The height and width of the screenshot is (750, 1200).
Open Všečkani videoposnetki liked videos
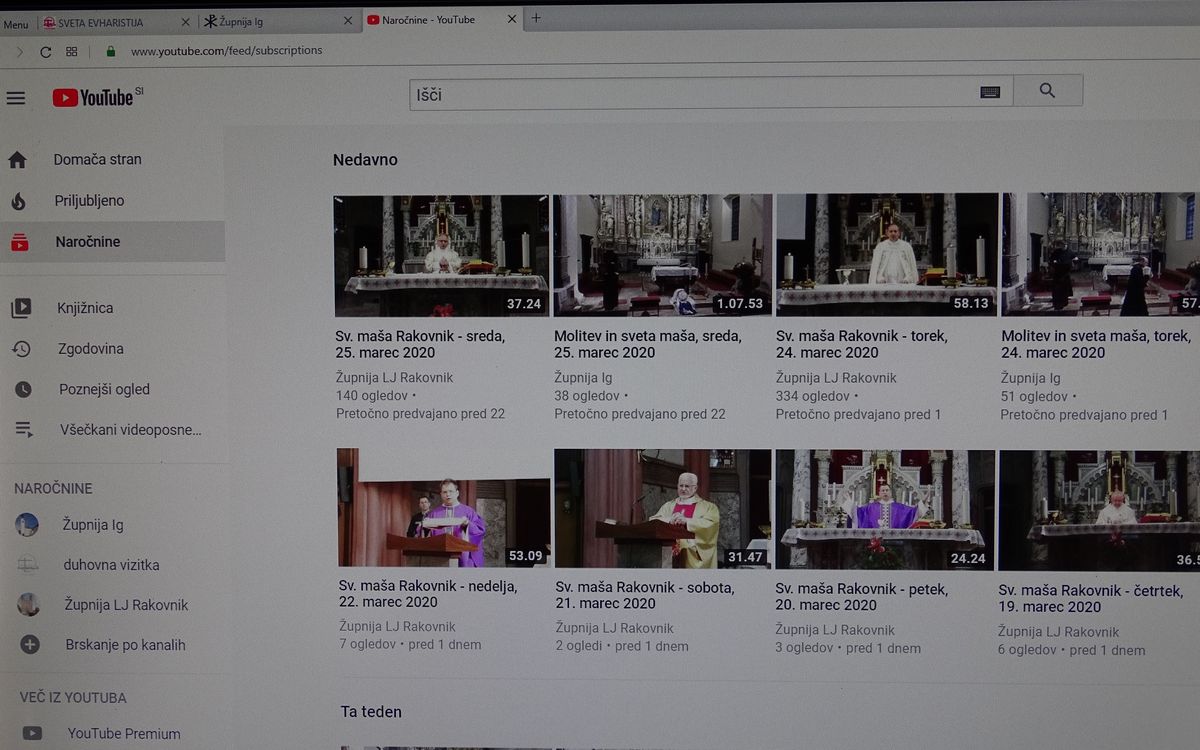pos(130,430)
